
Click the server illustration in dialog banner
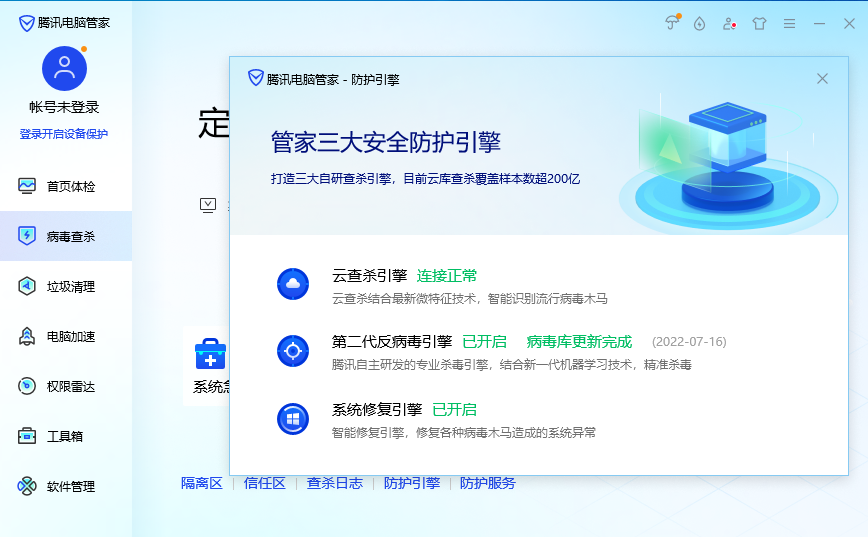tap(728, 163)
